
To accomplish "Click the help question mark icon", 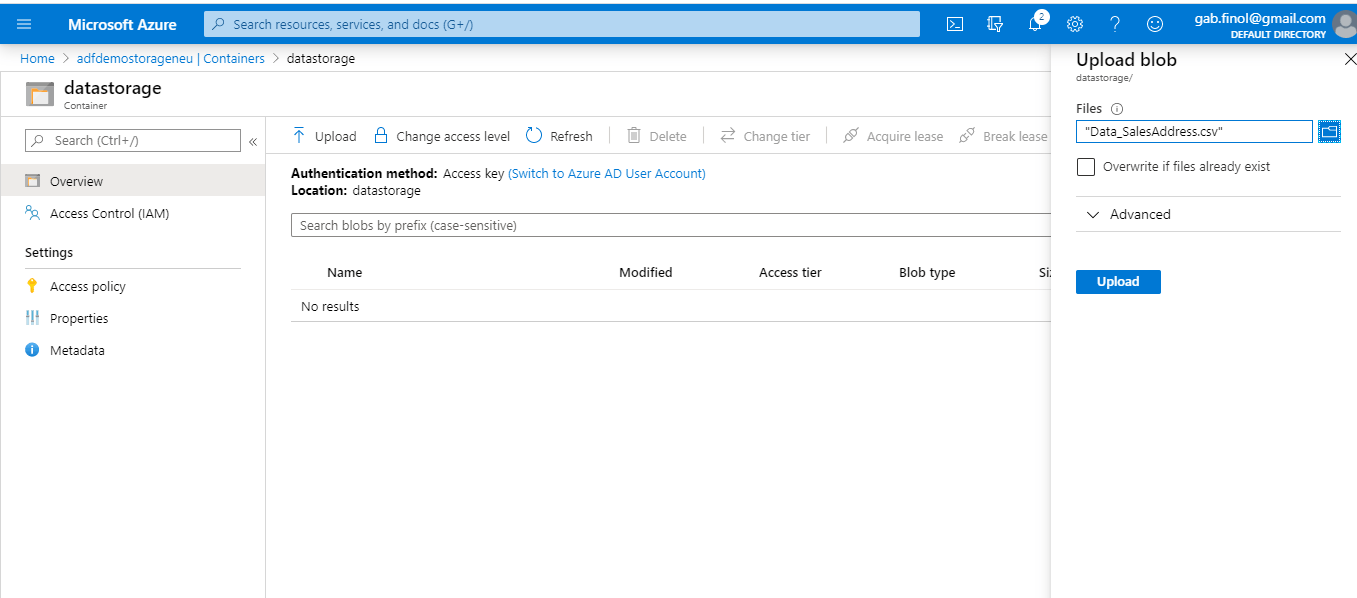I will (1115, 24).
